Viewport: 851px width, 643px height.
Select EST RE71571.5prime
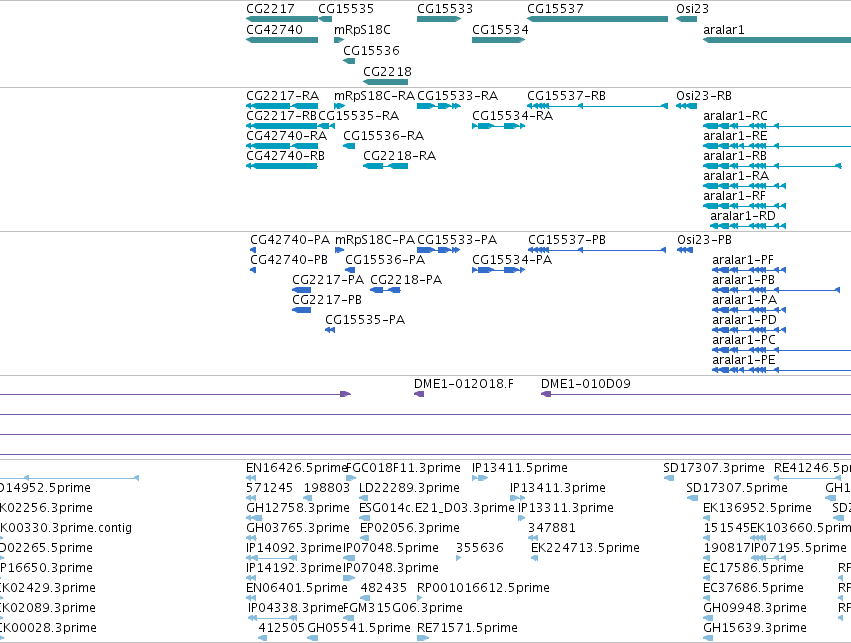point(467,628)
